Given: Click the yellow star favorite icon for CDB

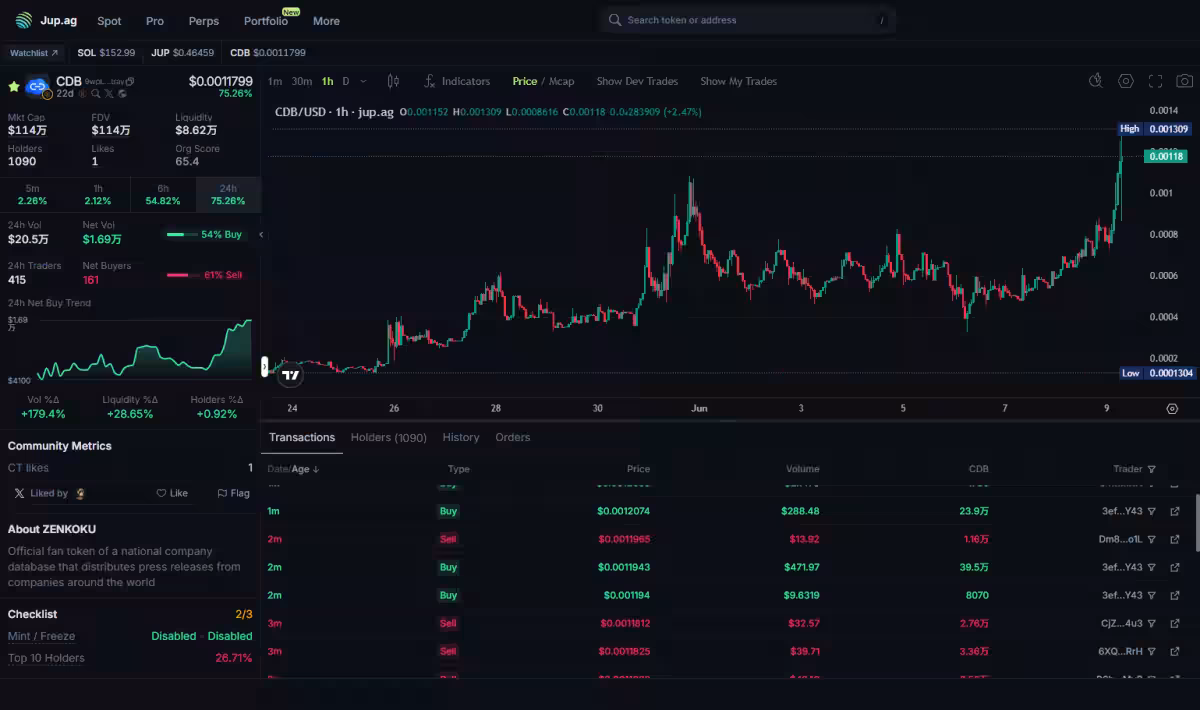Looking at the screenshot, I should click(14, 87).
